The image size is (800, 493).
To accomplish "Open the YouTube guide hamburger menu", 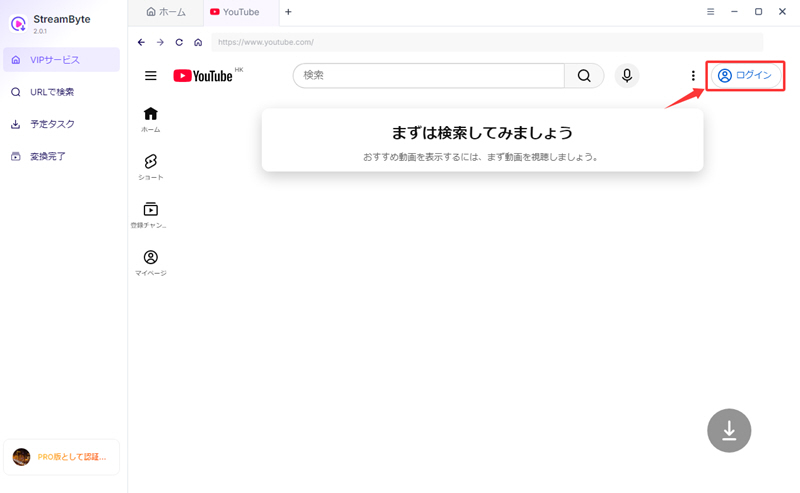I will [x=151, y=76].
